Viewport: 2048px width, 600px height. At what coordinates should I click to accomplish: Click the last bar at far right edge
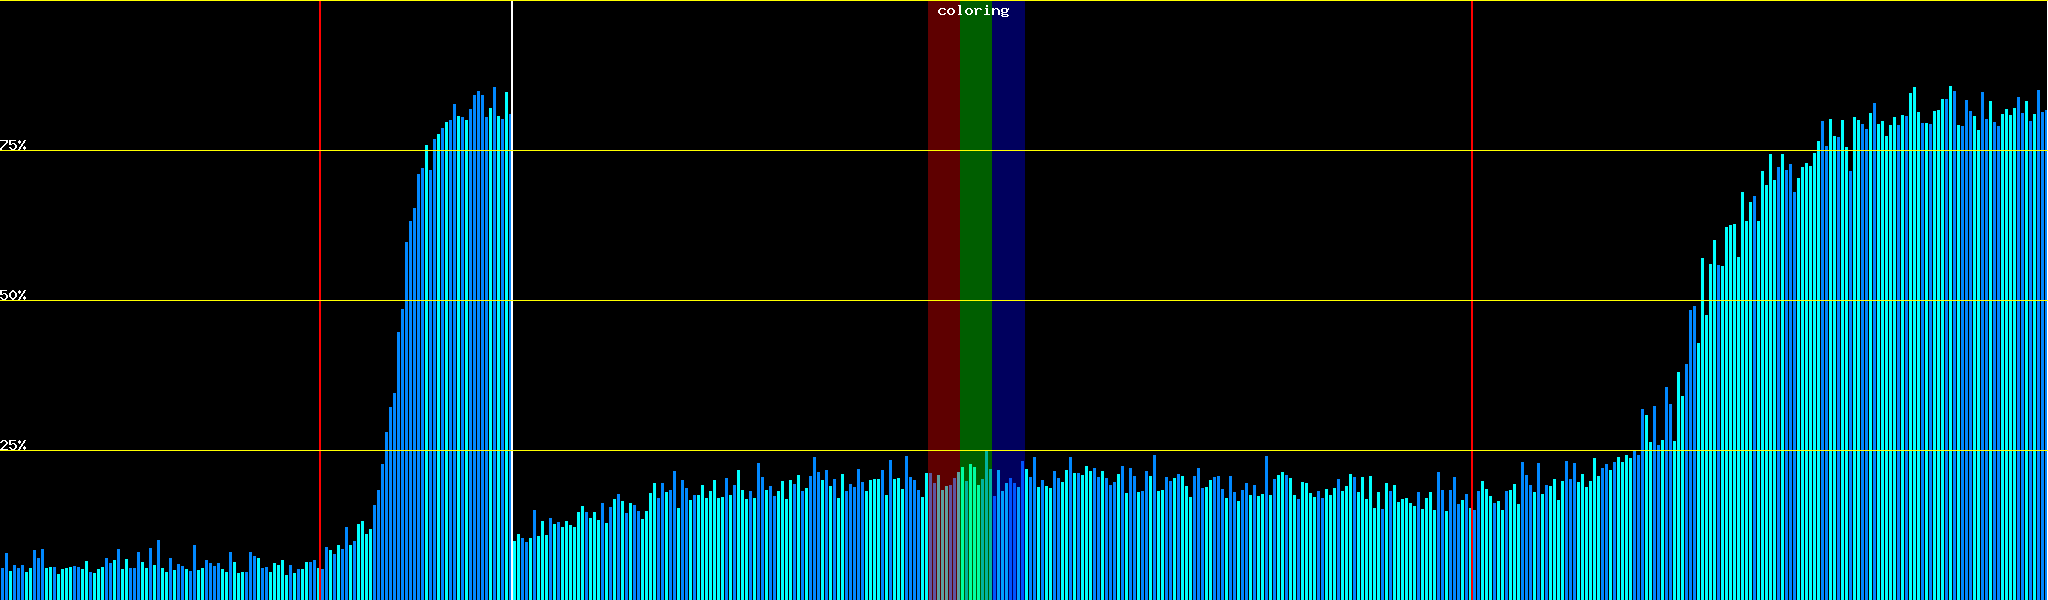pyautogui.click(x=2045, y=350)
